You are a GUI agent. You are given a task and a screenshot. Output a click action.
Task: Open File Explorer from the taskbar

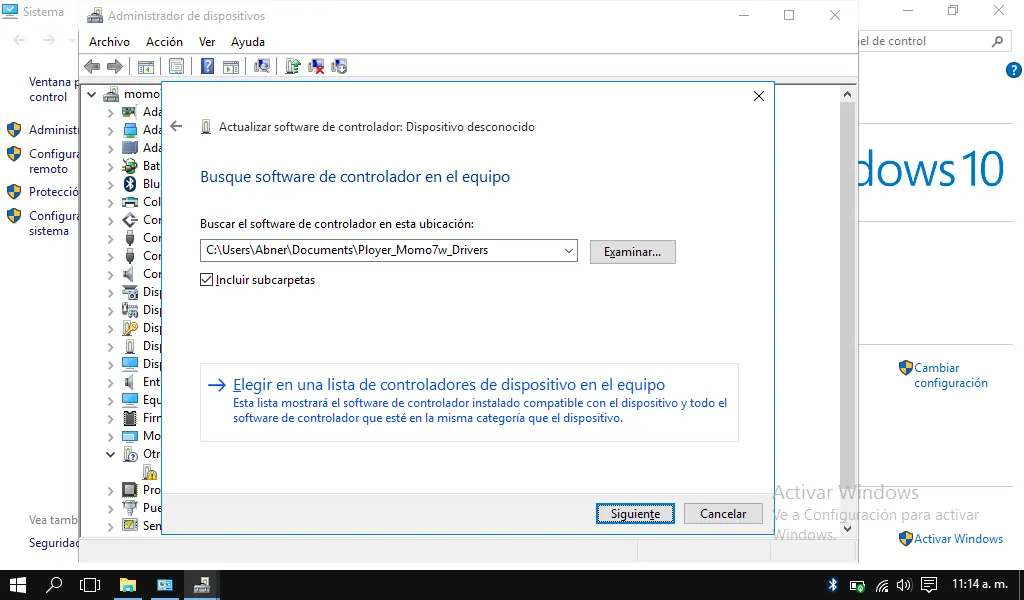(128, 585)
